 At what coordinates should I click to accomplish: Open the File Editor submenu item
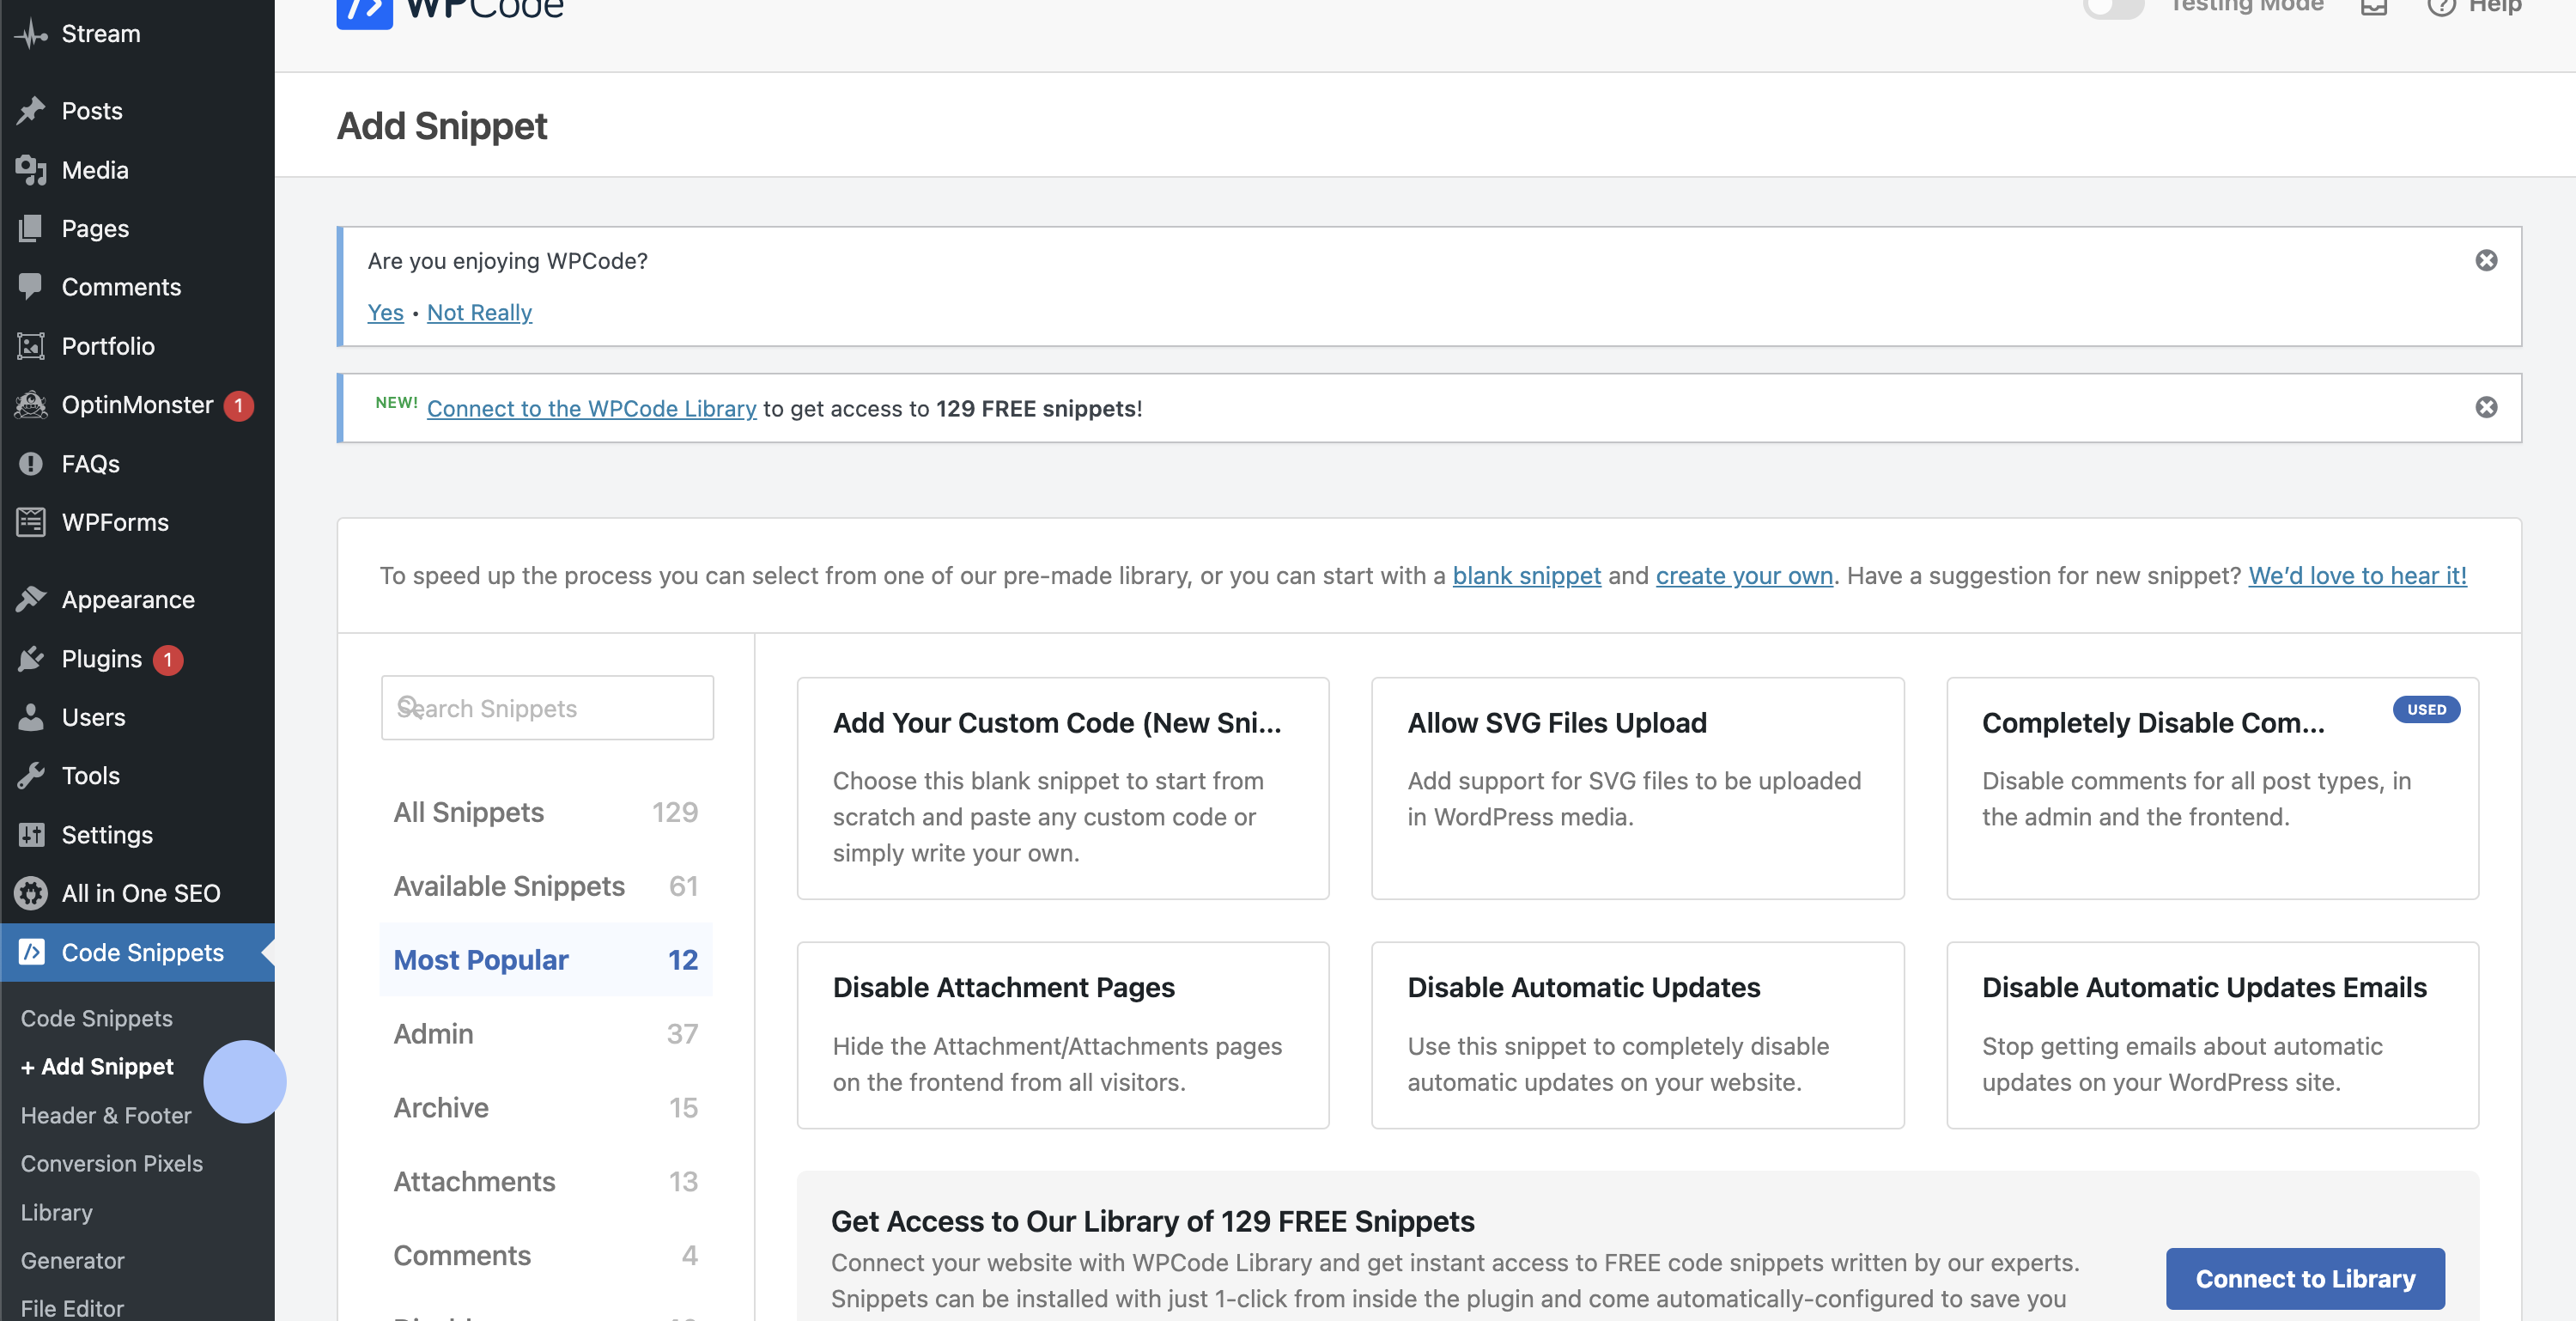click(72, 1309)
